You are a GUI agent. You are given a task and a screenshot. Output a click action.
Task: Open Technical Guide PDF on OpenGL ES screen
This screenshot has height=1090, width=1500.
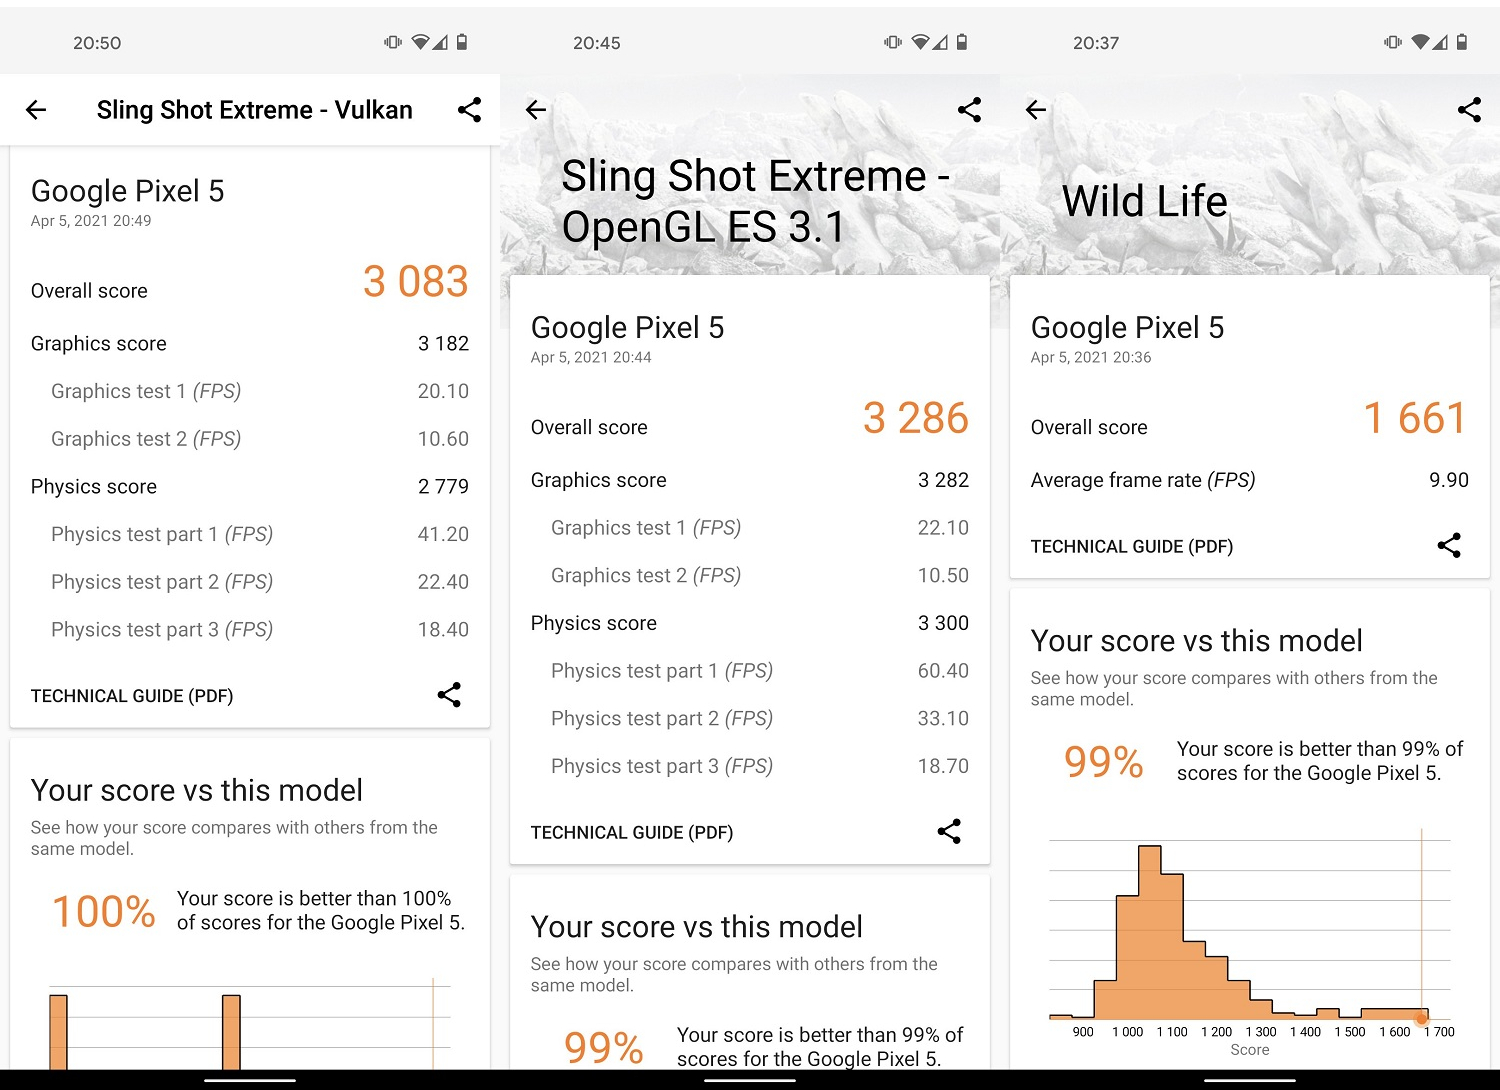point(632,832)
